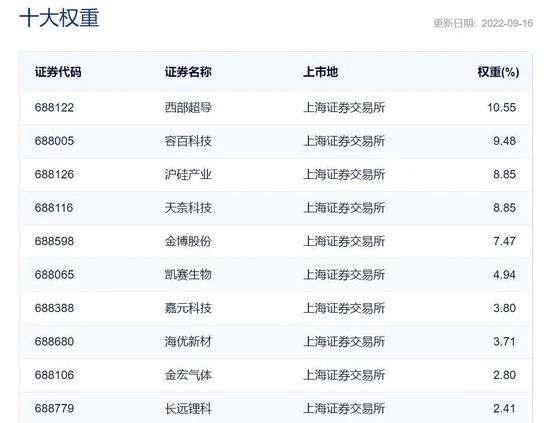The width and height of the screenshot is (550, 423).
Task: Select security name 海优新材
Action: click(188, 342)
